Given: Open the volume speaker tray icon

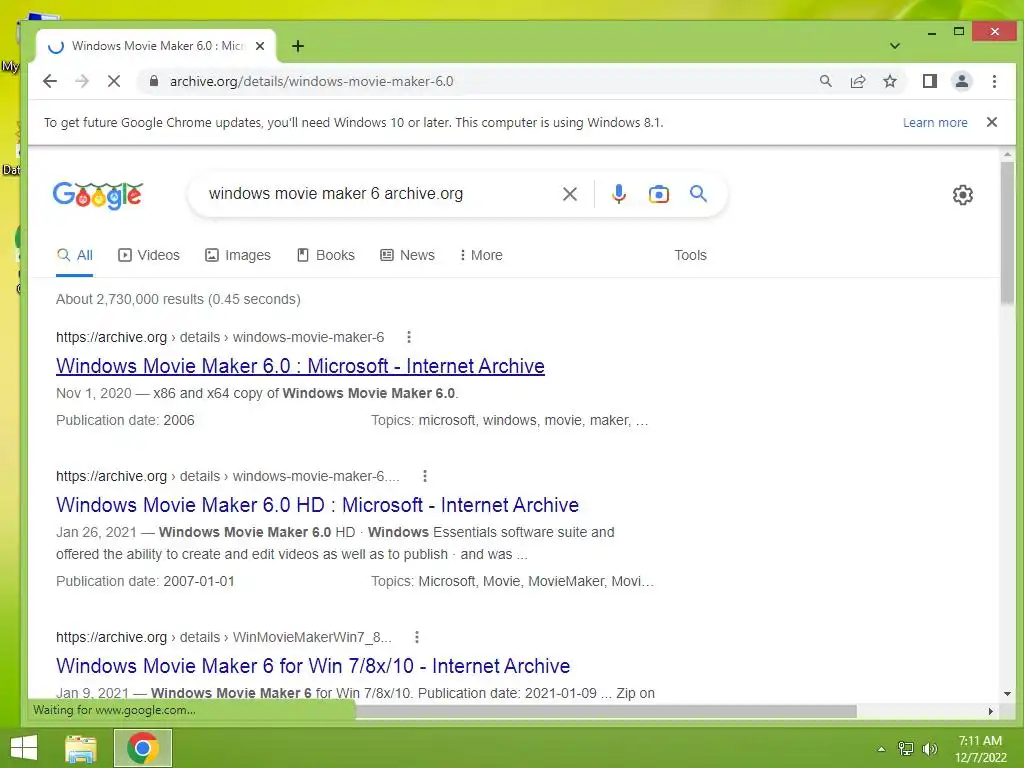Looking at the screenshot, I should pos(929,749).
